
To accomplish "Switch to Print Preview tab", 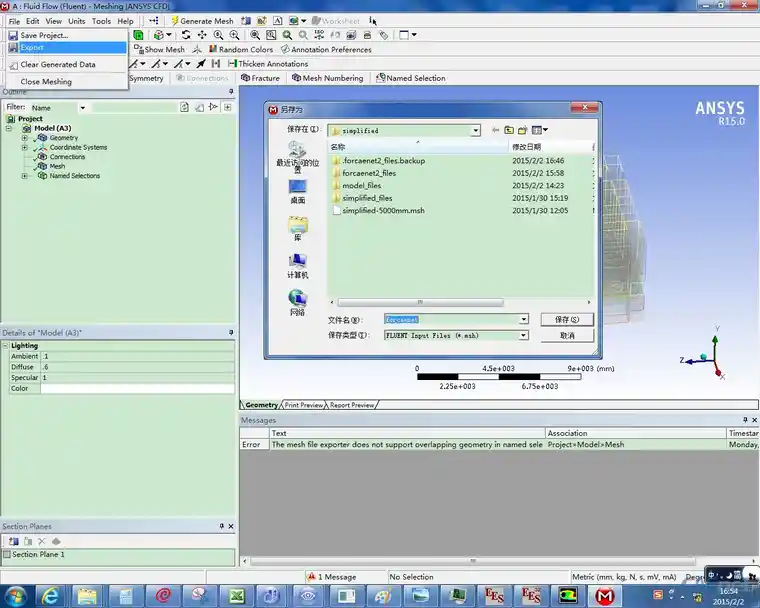I will tap(304, 405).
